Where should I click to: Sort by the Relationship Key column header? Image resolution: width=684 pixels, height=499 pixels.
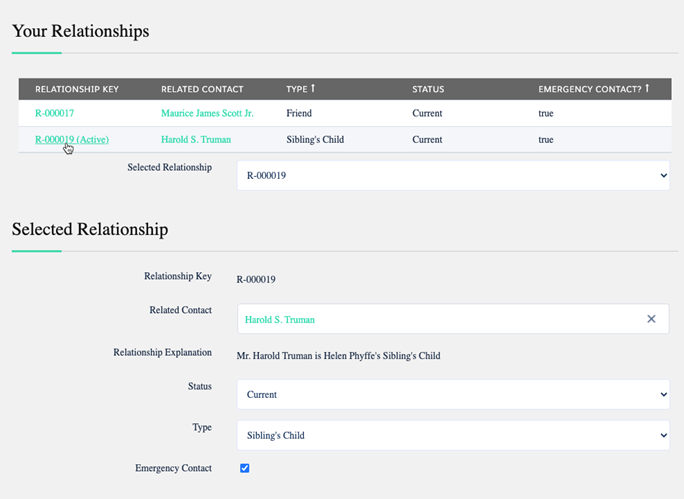pyautogui.click(x=77, y=90)
